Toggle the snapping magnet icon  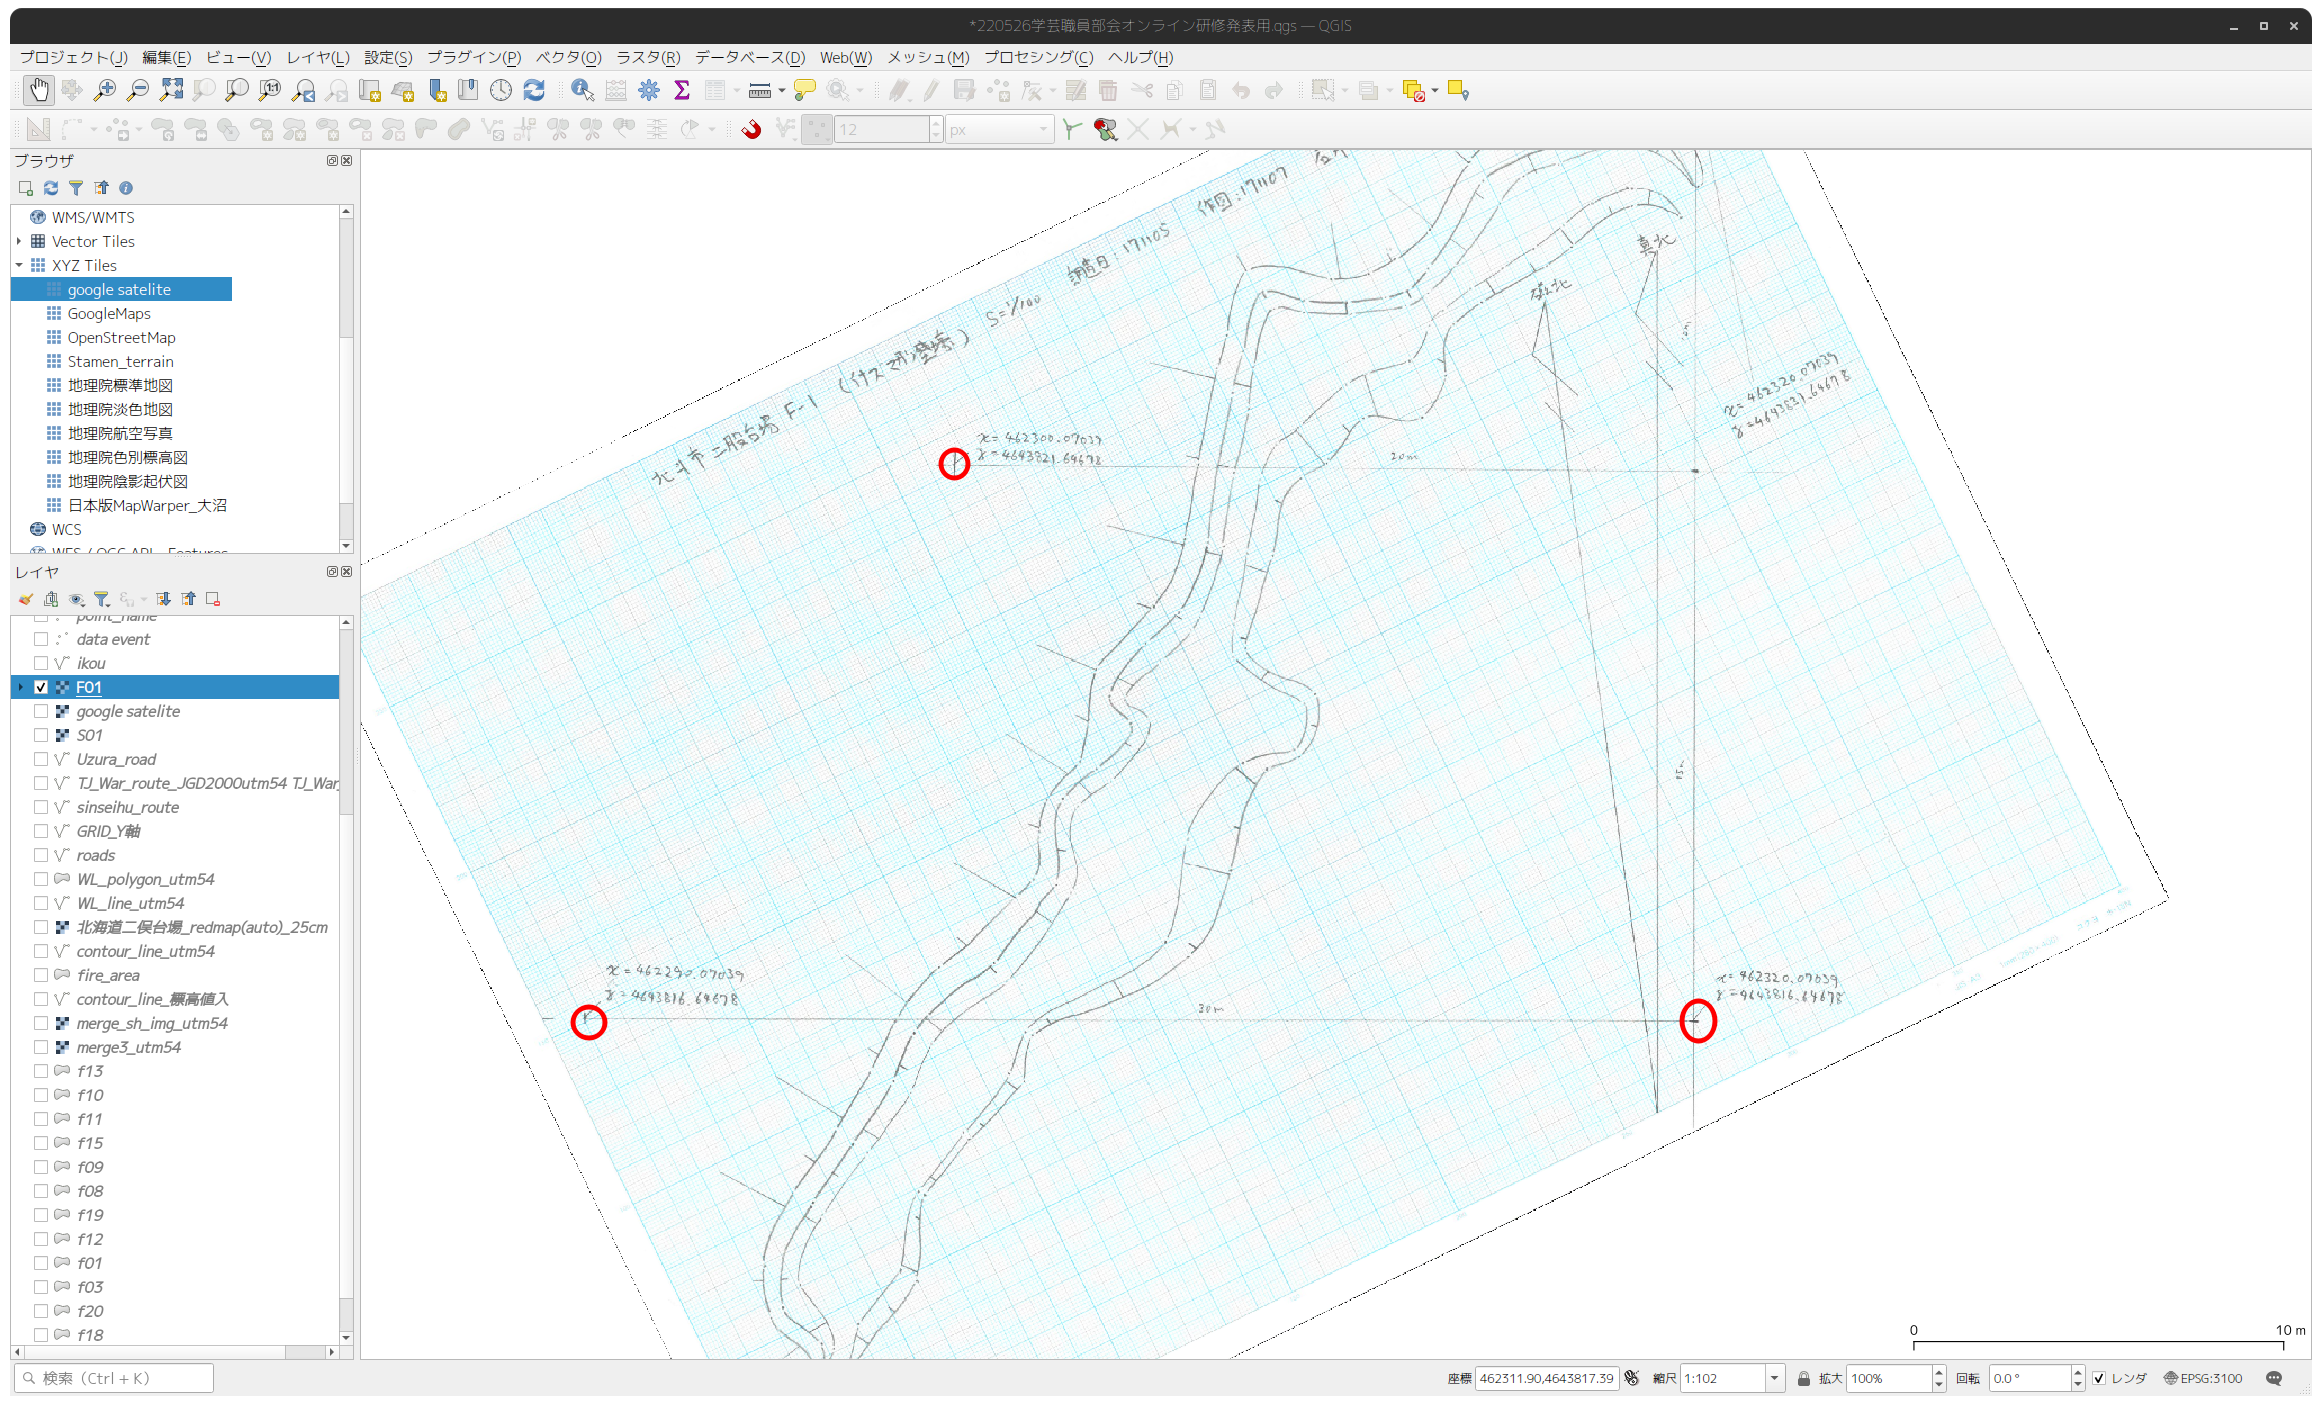(x=752, y=129)
